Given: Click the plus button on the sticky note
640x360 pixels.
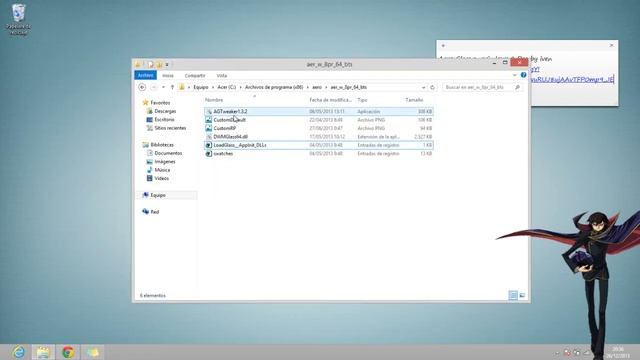Looking at the screenshot, I should coord(443,46).
